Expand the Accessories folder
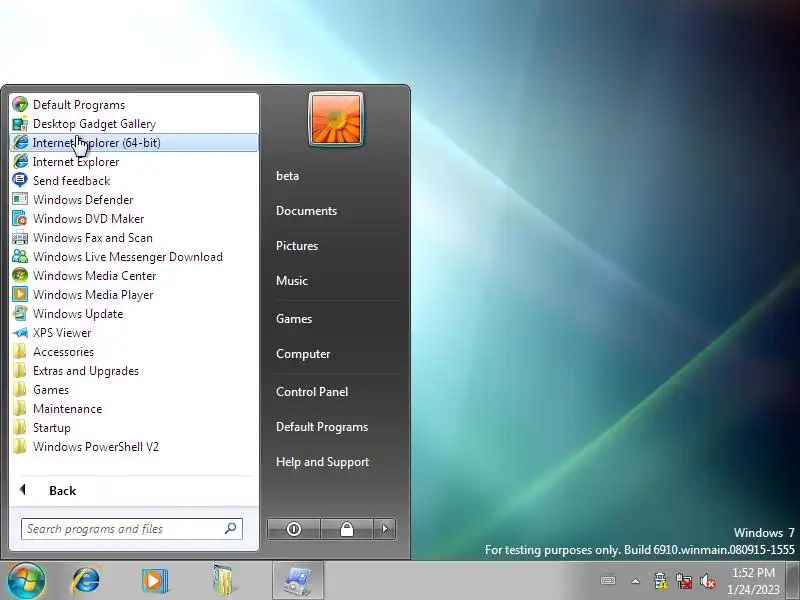 pos(134,352)
